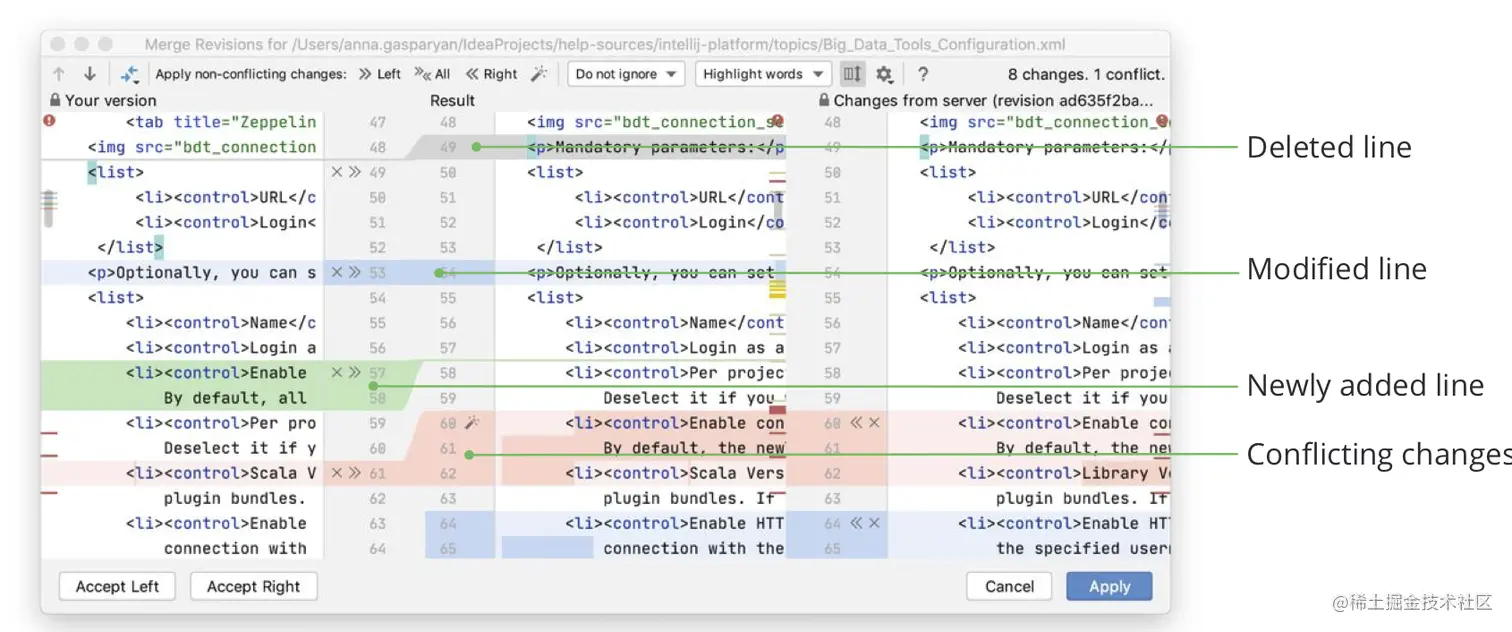1512x632 pixels.
Task: Click the magic wand in the toolbar
Action: point(539,74)
